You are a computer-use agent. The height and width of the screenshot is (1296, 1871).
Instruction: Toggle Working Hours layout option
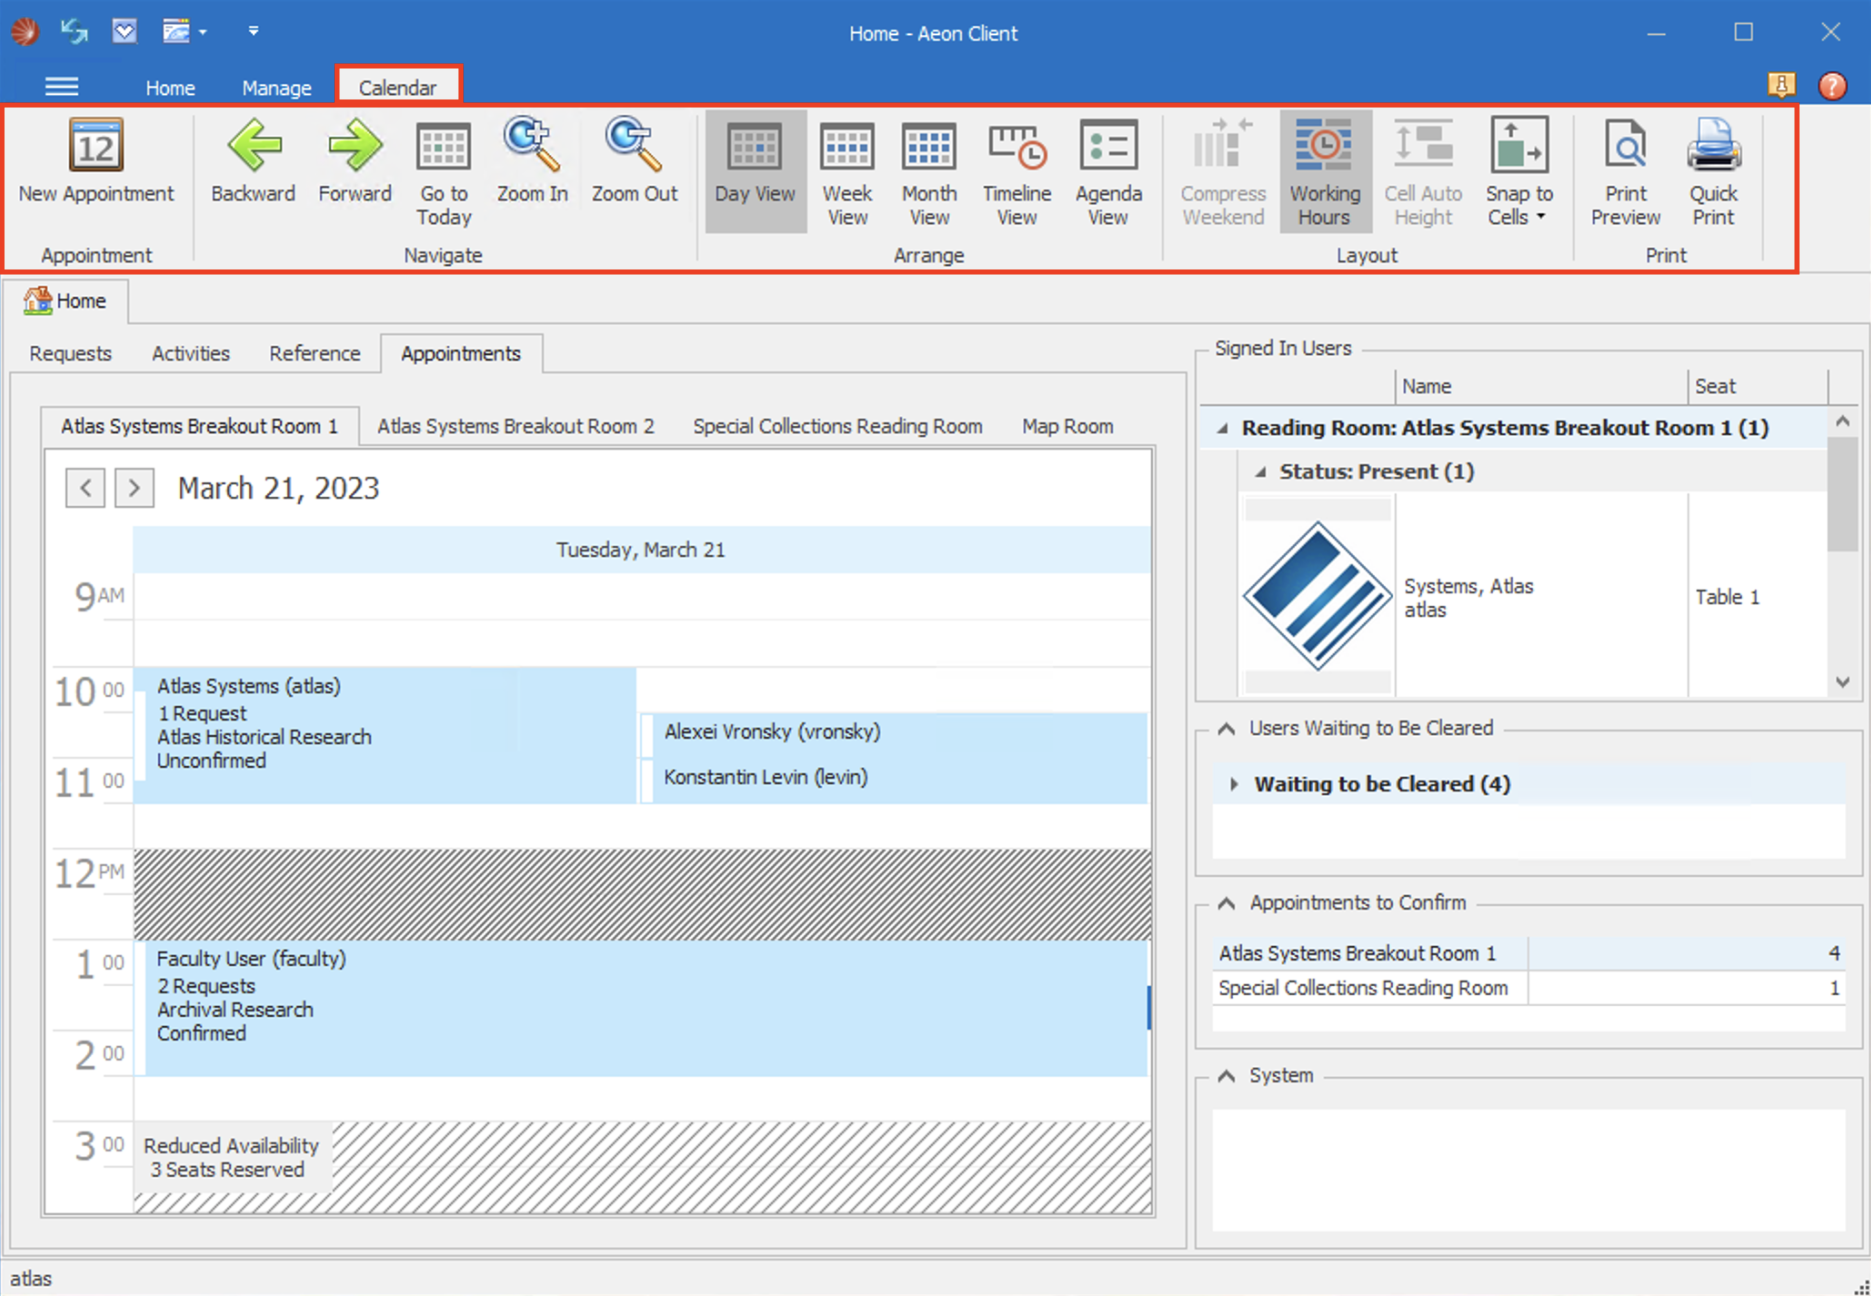1324,172
